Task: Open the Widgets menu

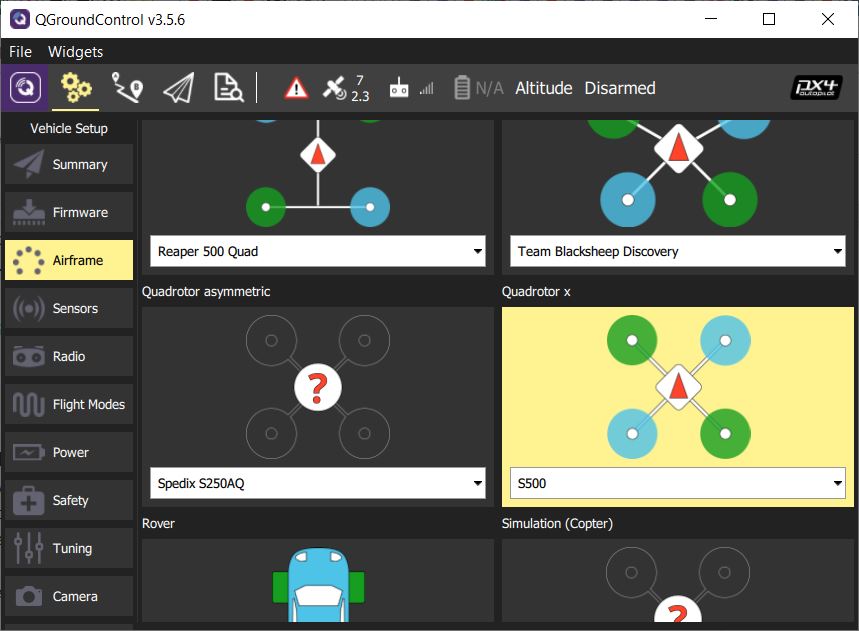Action: 76,51
